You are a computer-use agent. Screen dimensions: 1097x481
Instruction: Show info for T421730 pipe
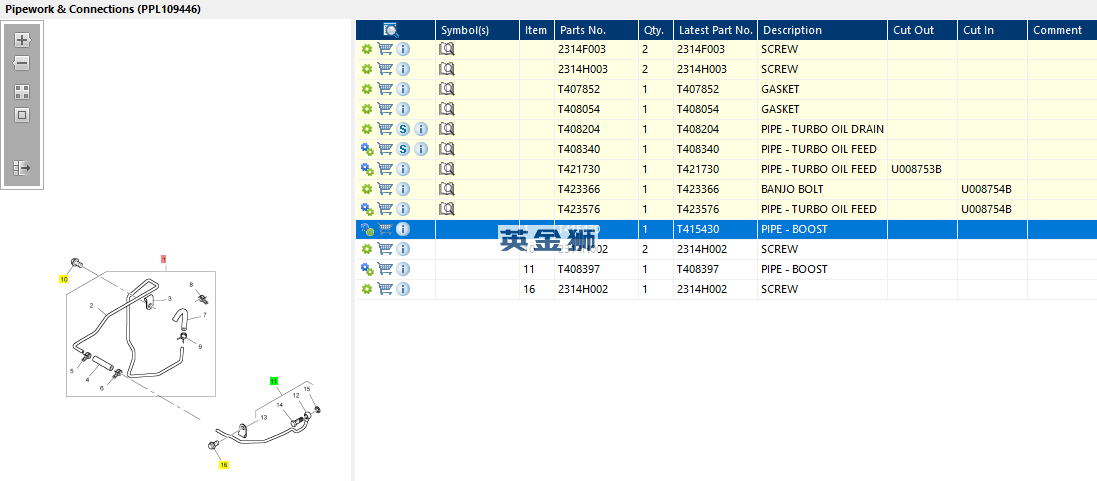403,169
